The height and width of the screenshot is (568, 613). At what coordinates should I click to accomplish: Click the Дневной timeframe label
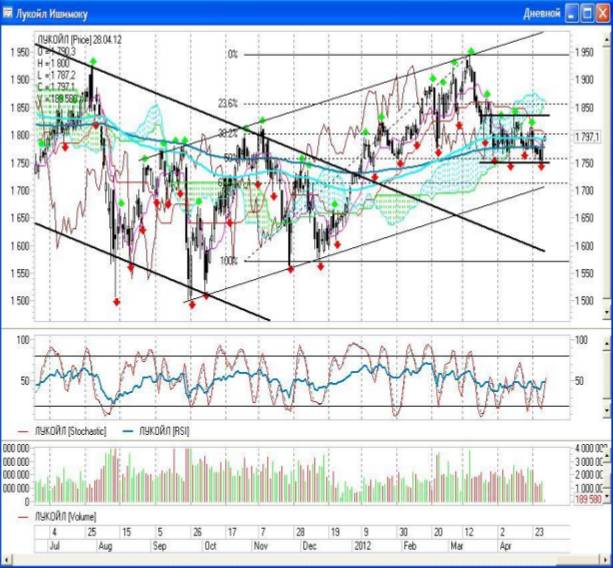coord(541,14)
